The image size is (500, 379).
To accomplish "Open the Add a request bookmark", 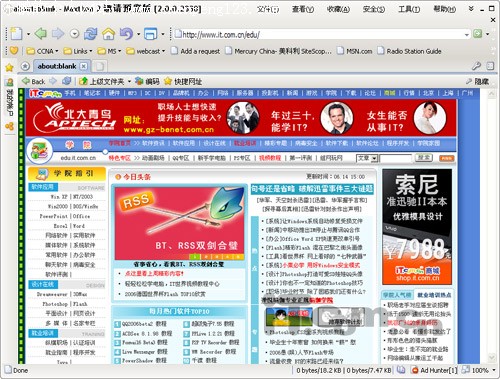I will point(195,51).
